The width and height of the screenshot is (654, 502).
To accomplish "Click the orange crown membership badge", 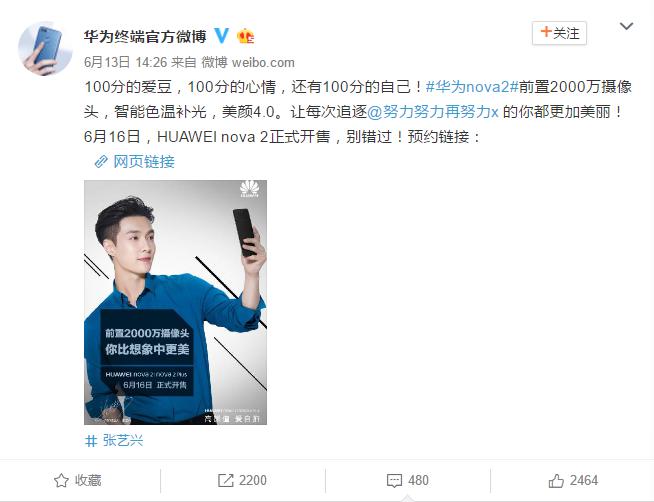I will pos(246,37).
